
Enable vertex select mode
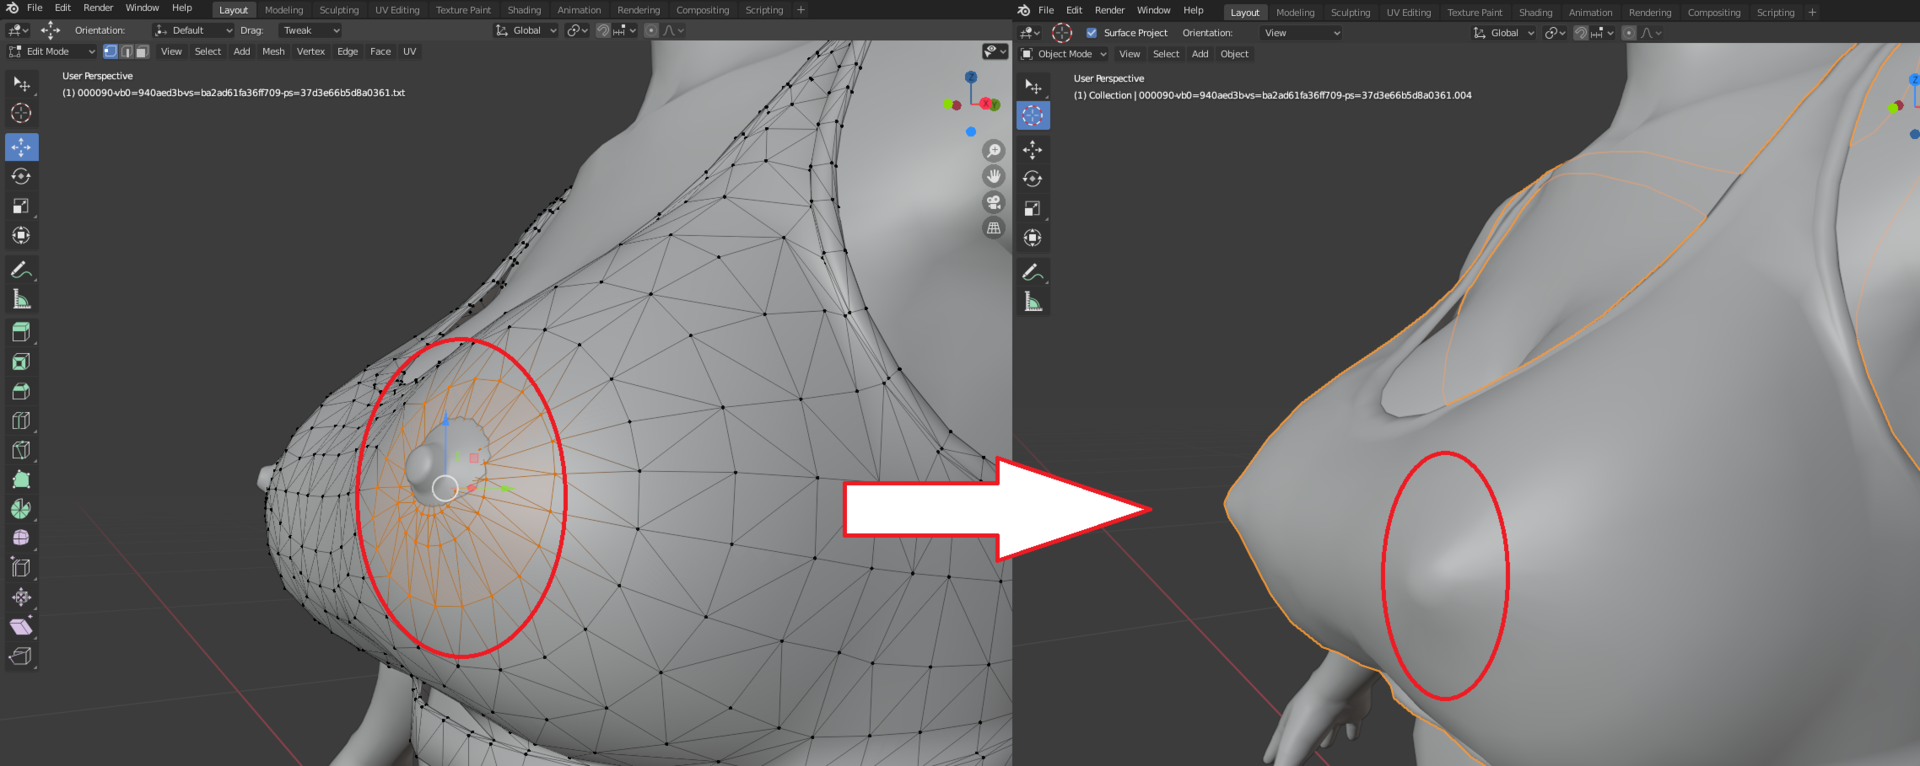click(x=110, y=51)
